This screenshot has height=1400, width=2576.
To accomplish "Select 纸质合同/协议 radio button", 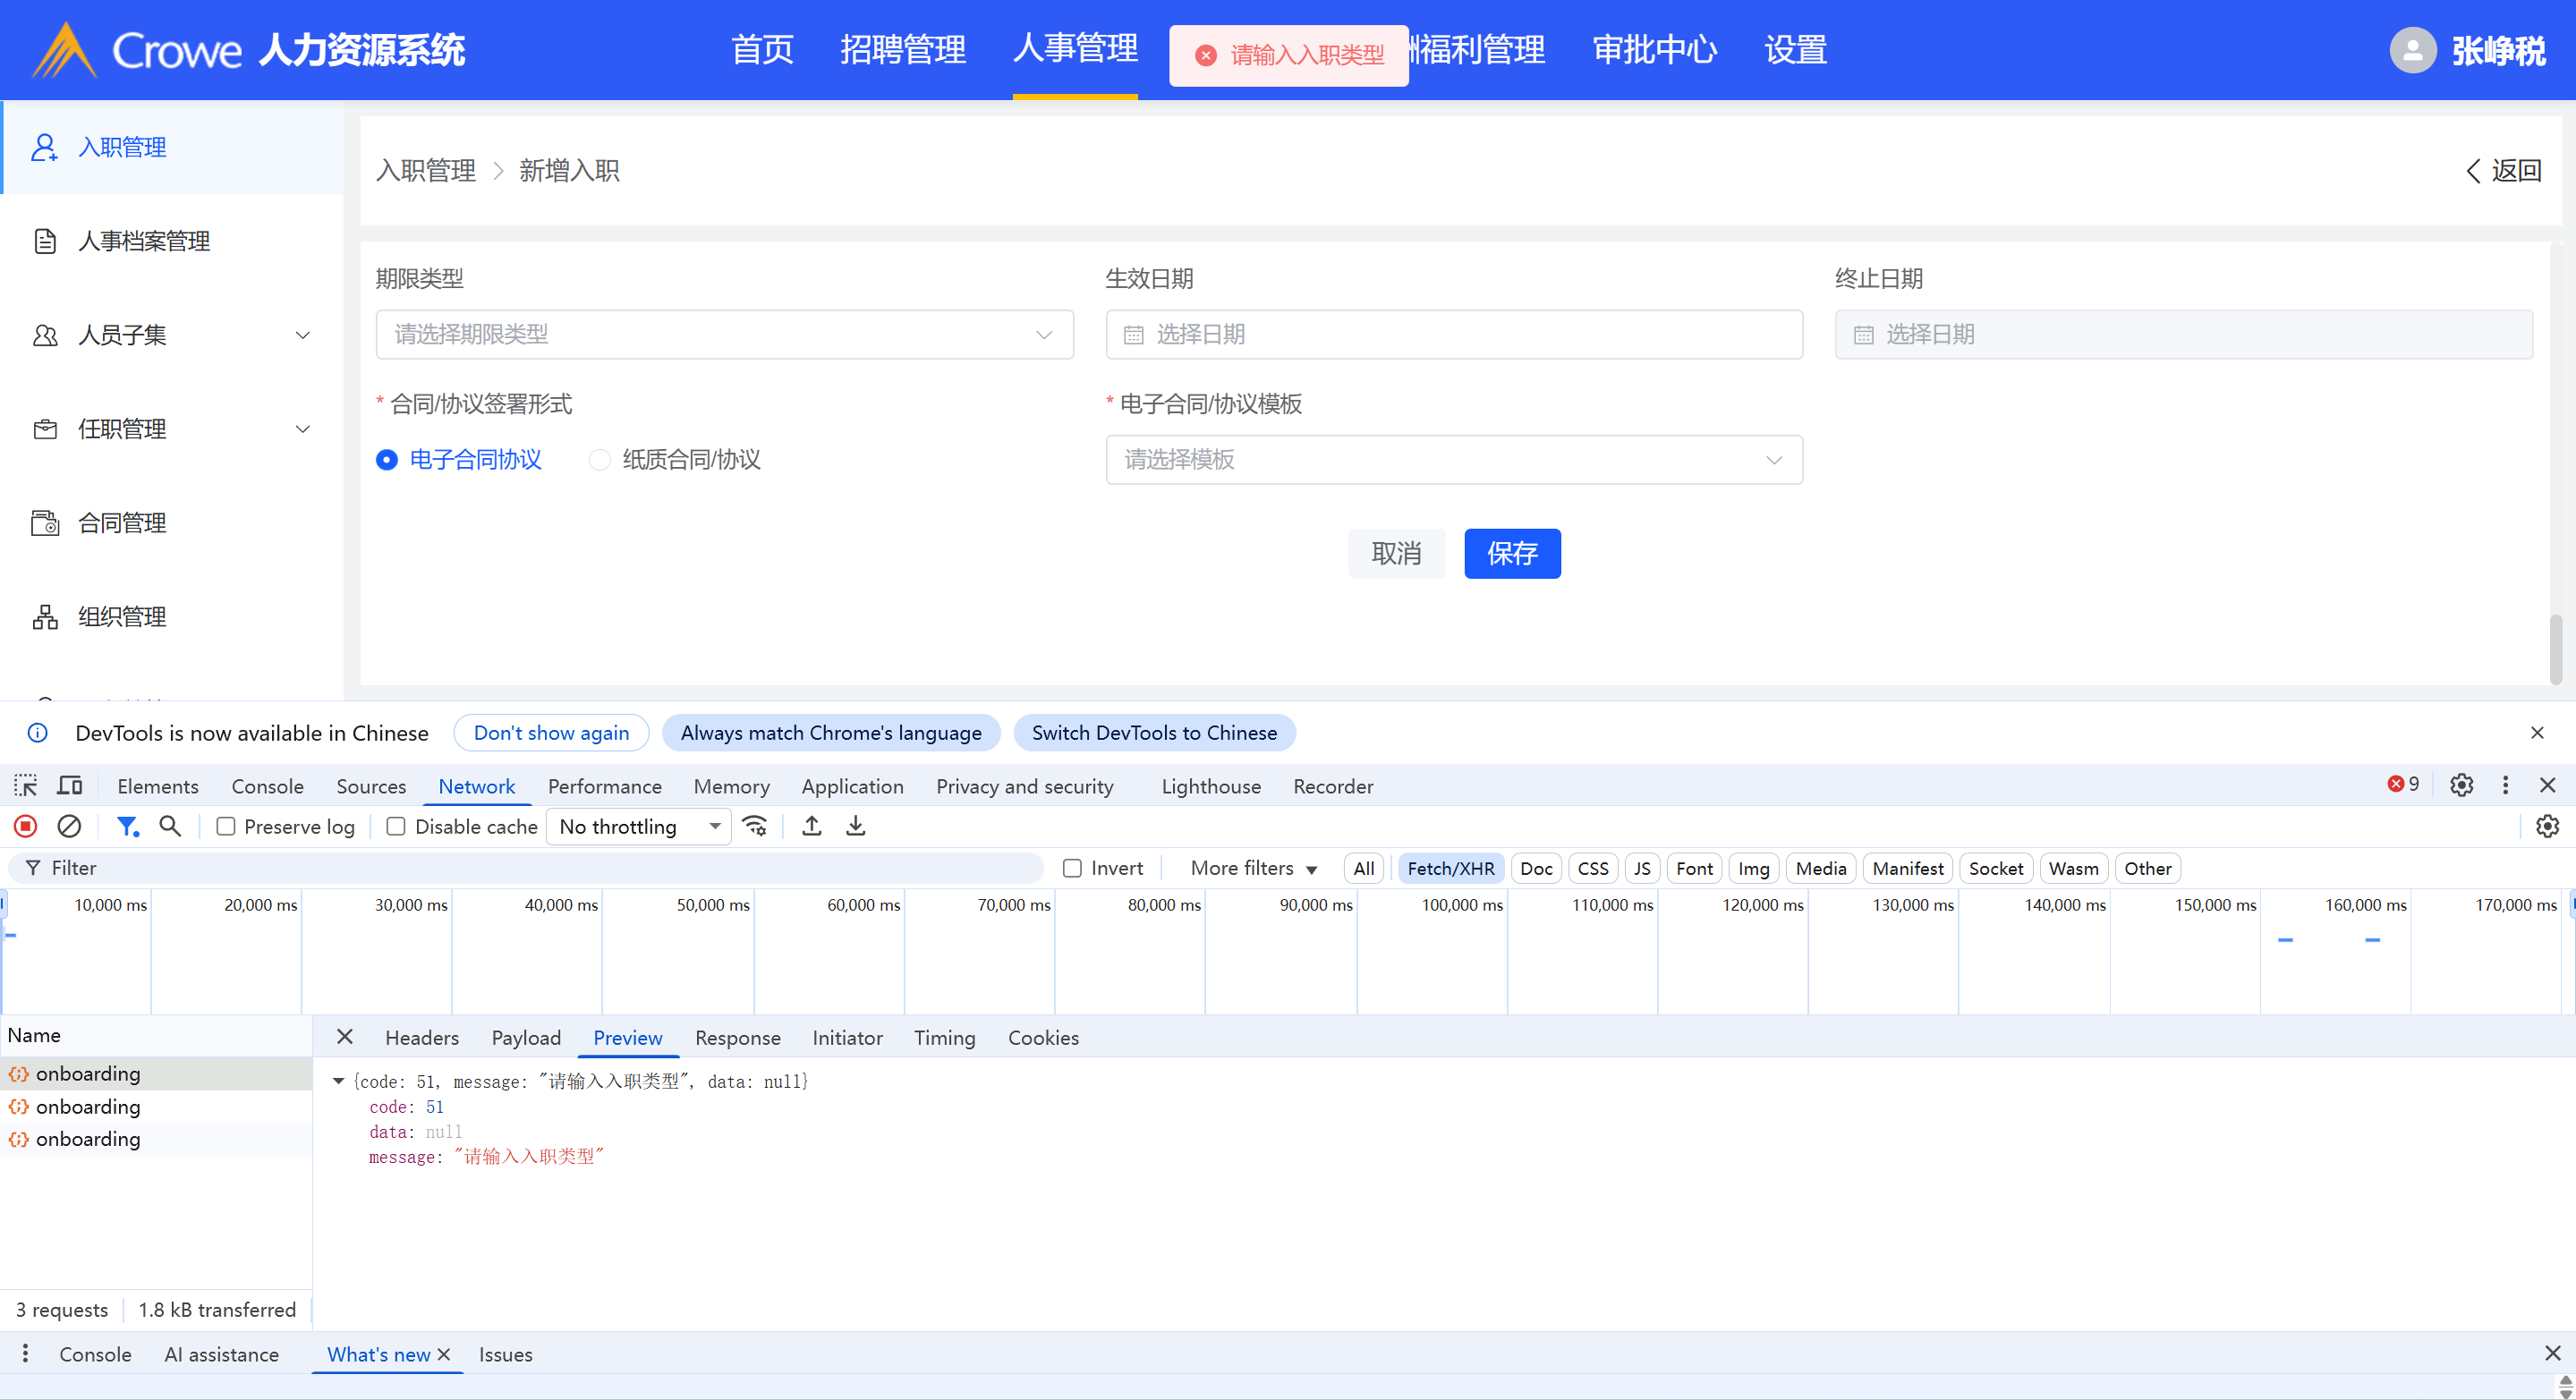I will (600, 460).
